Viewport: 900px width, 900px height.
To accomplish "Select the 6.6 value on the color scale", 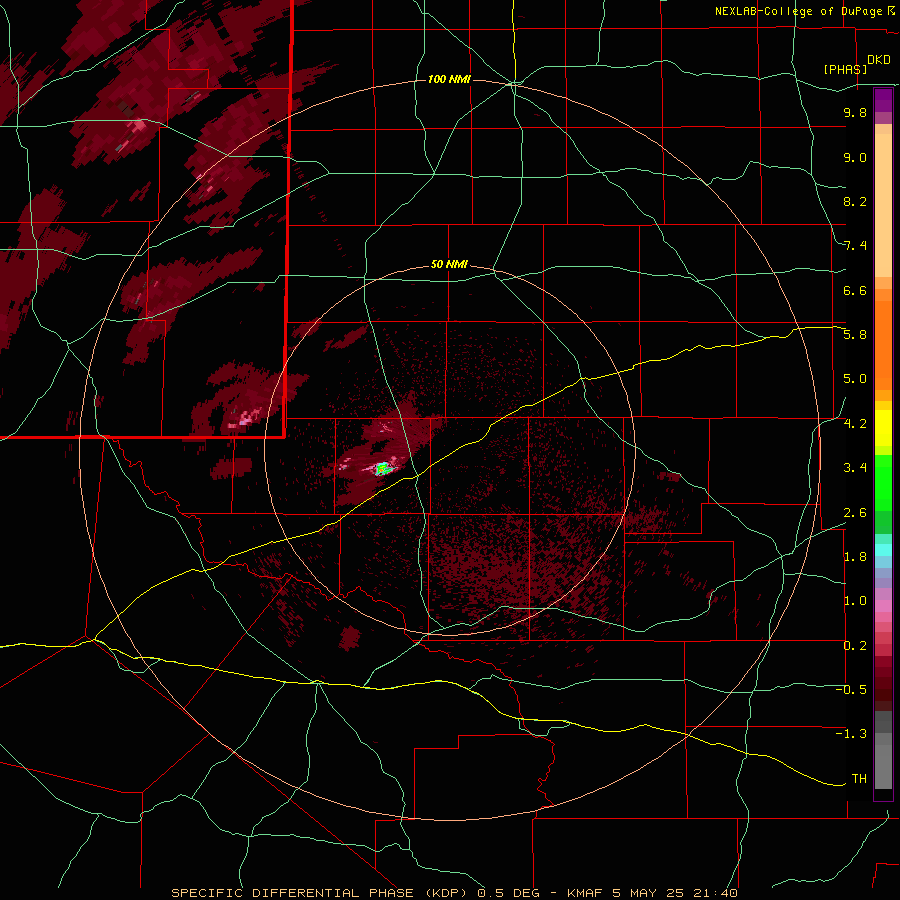I will tap(855, 290).
